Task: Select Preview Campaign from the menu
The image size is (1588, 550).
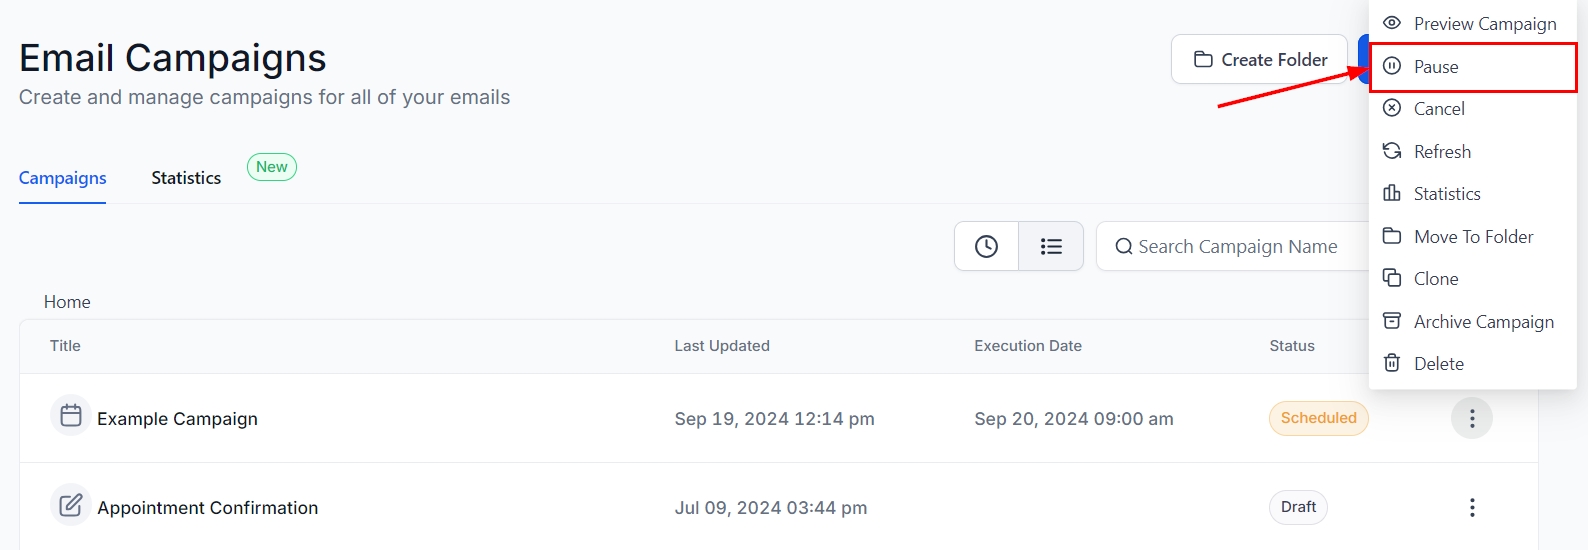Action: (1484, 24)
